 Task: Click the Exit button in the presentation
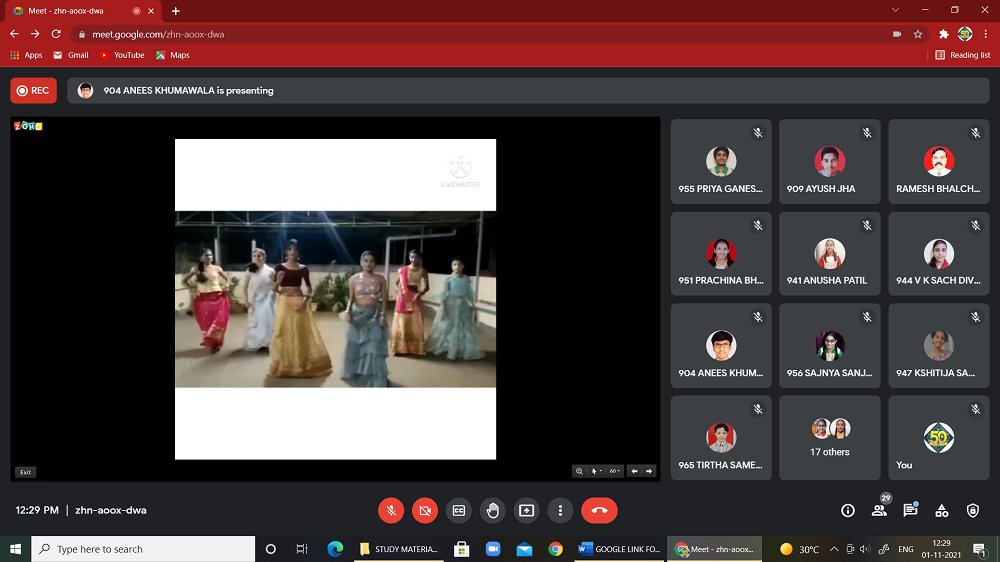25,472
